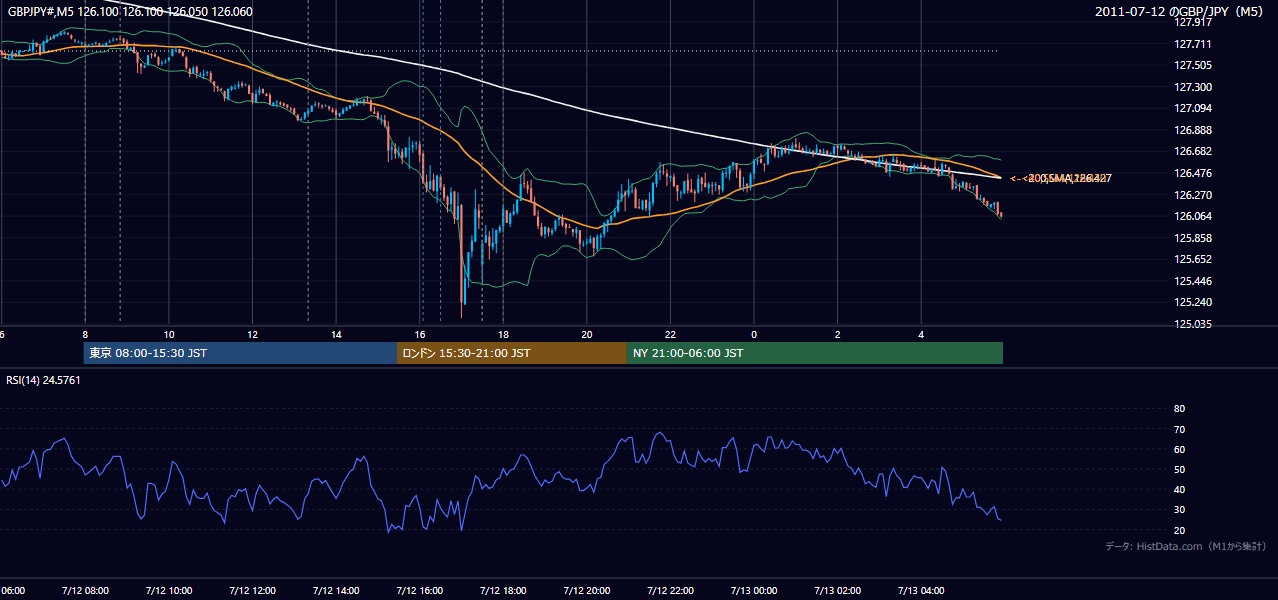Image resolution: width=1278 pixels, height=600 pixels.
Task: Click price level 125.035 on the axis
Action: click(1192, 324)
